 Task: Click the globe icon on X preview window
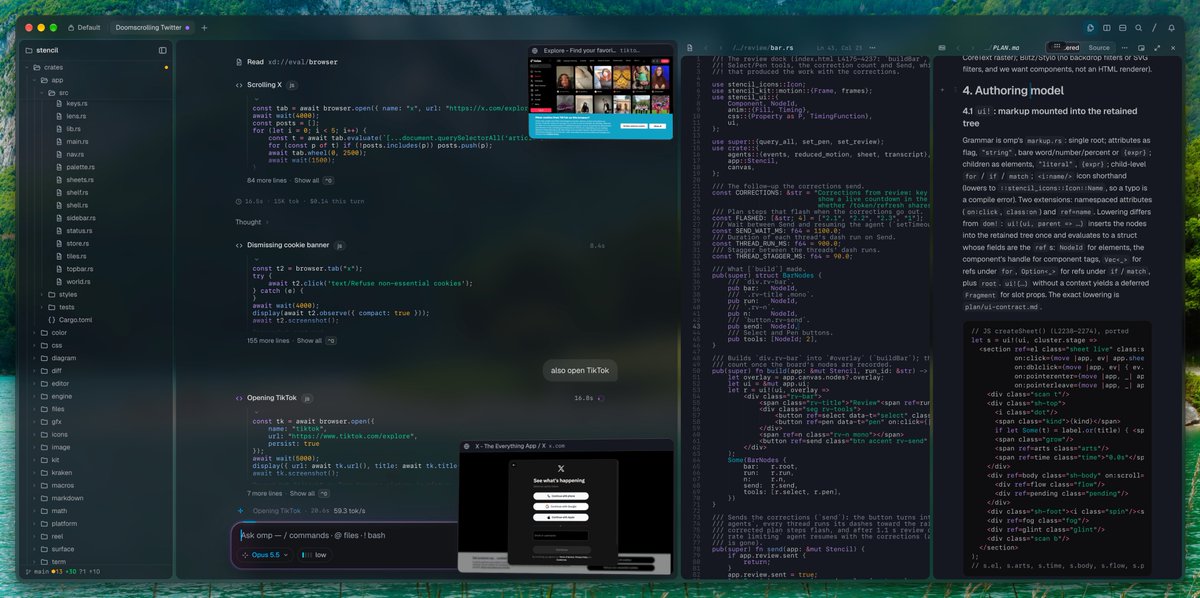pyautogui.click(x=466, y=445)
